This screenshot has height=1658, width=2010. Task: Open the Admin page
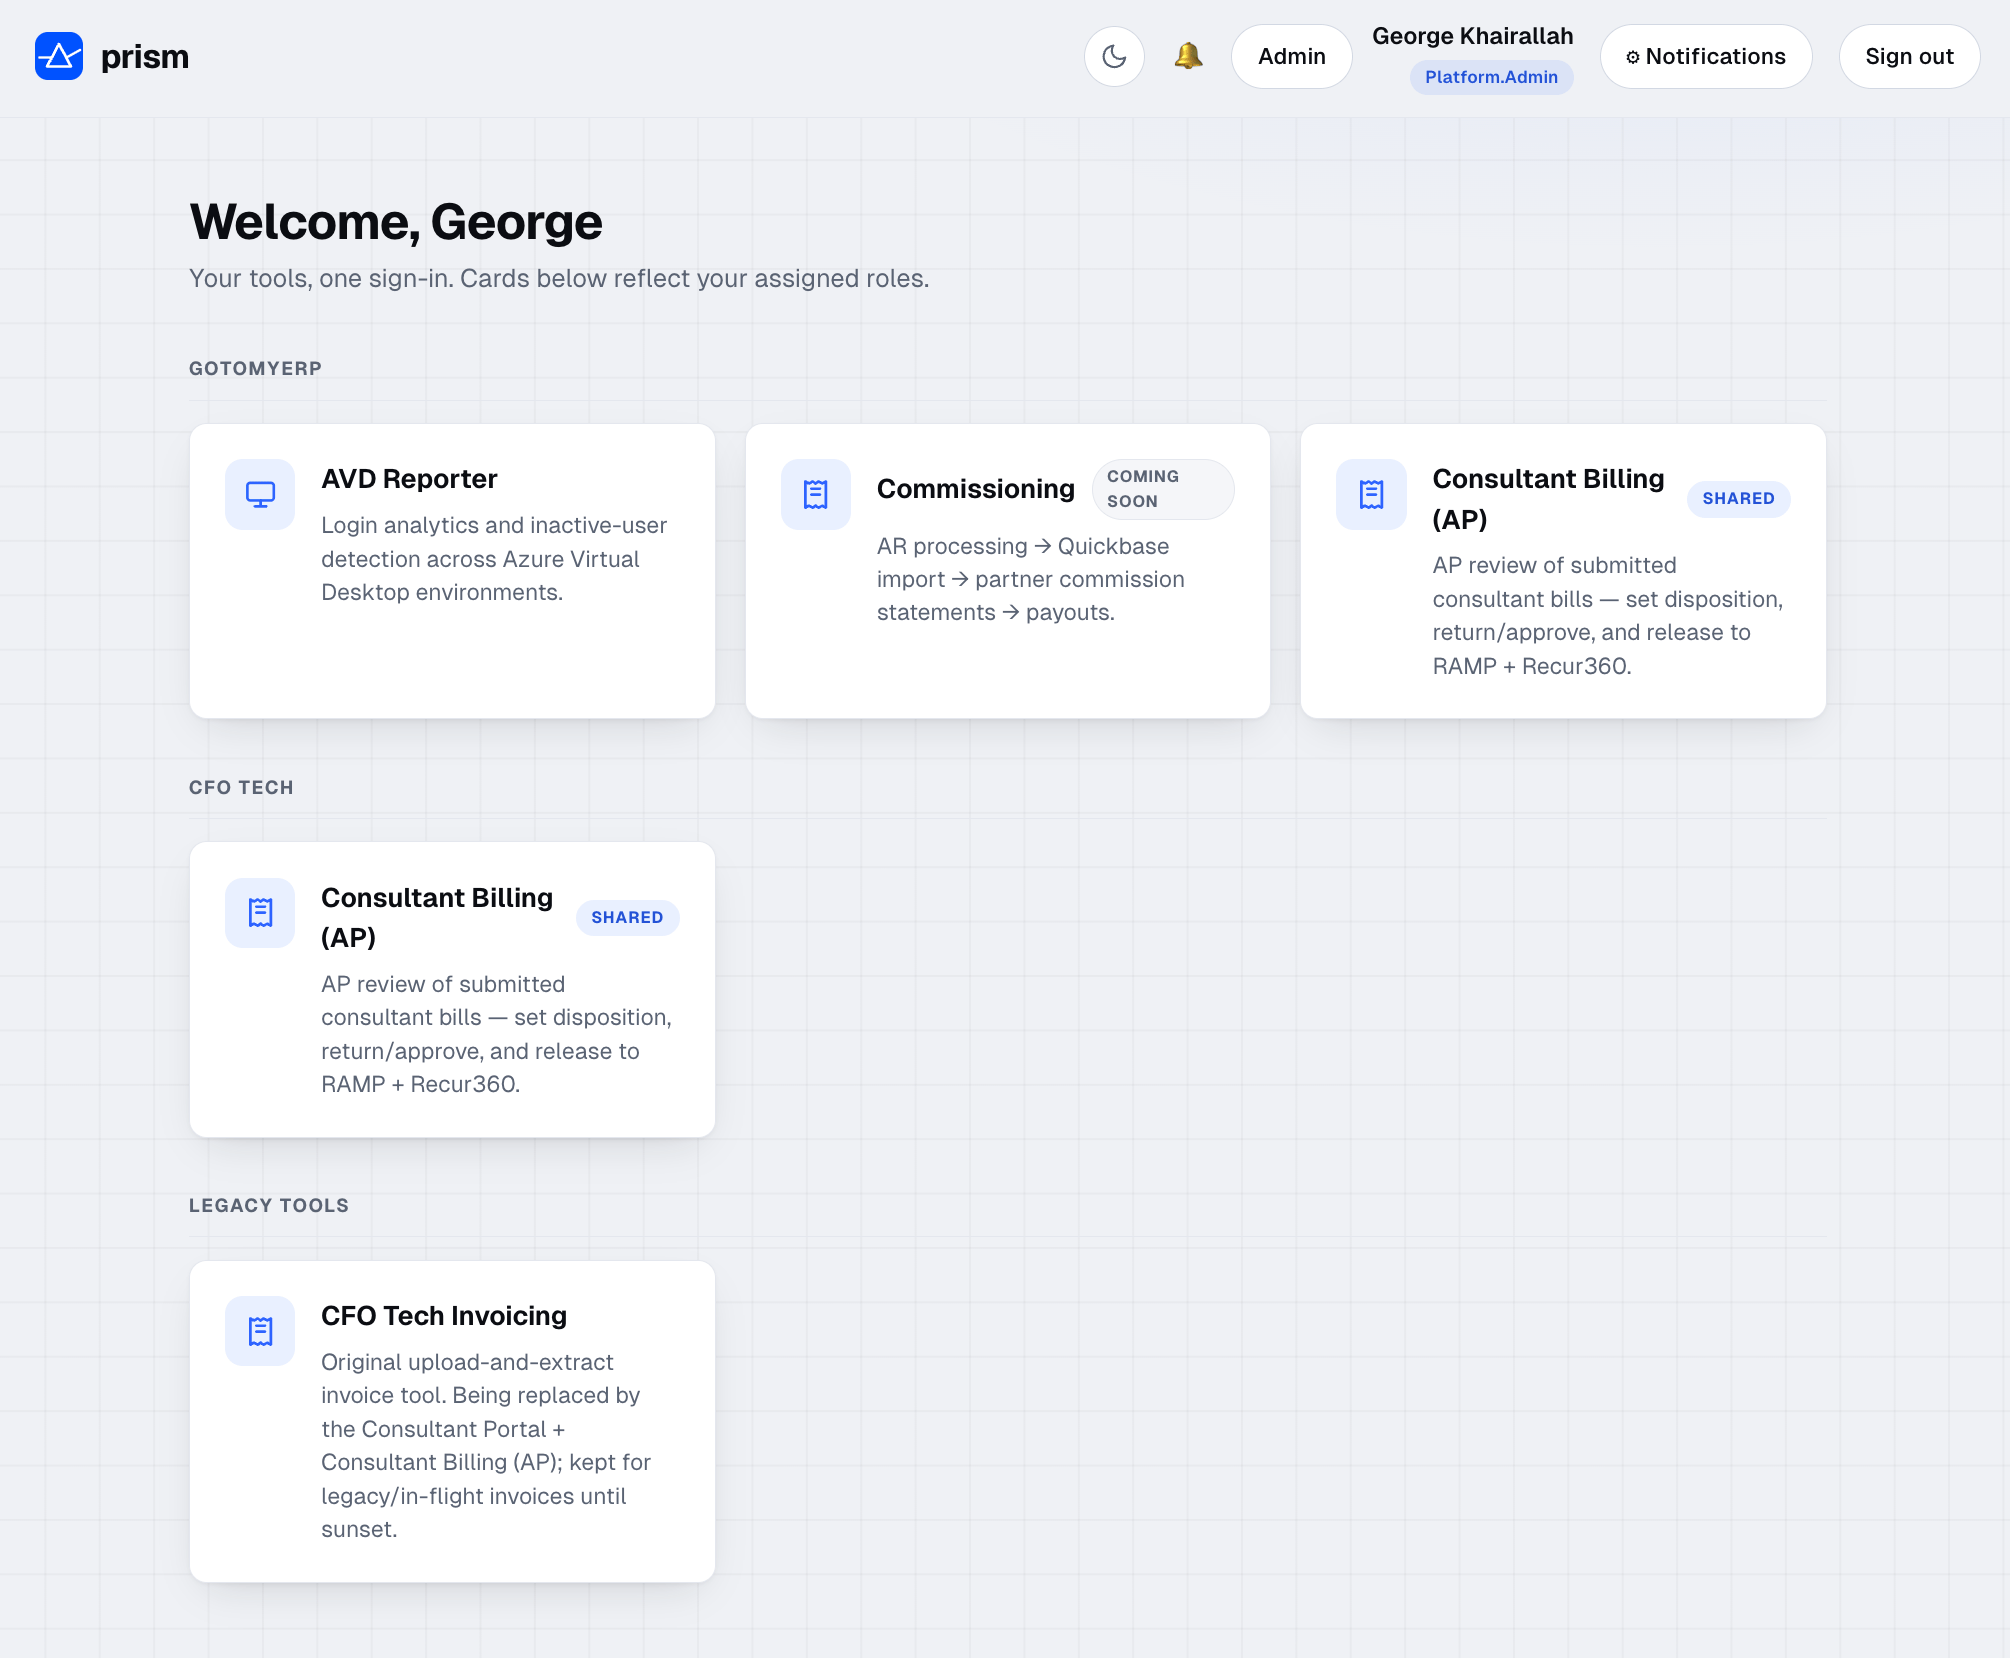[x=1292, y=56]
